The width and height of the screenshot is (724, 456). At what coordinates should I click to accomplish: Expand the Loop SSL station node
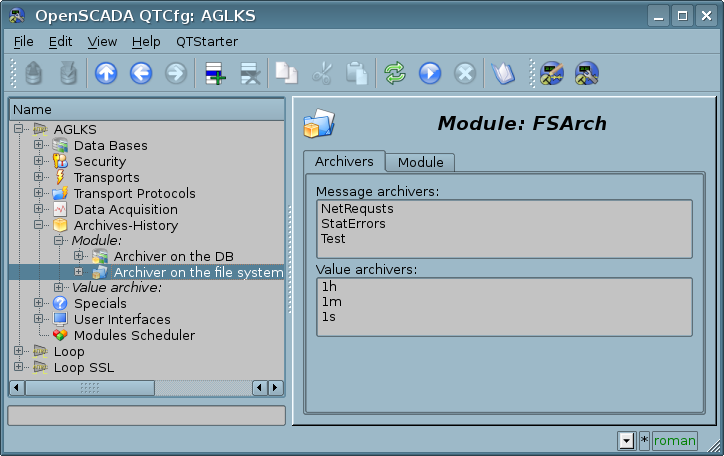pyautogui.click(x=18, y=367)
